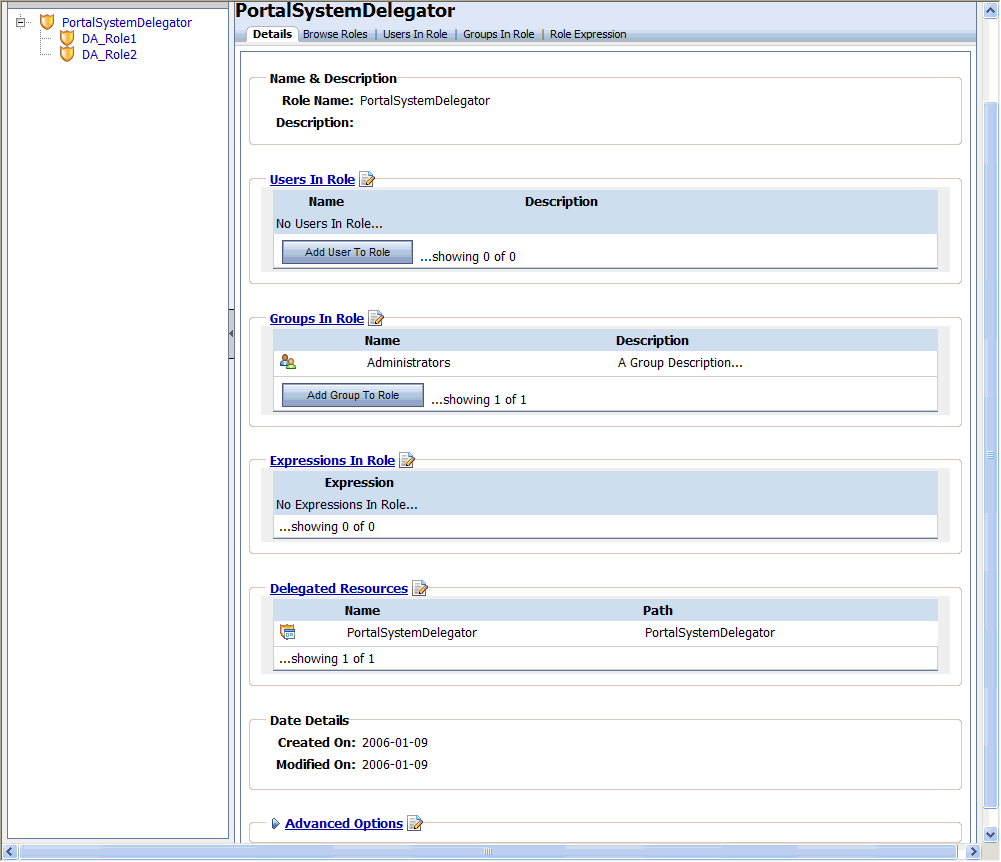Click the Created On date 2006-01-09
The height and width of the screenshot is (862, 1001).
point(395,743)
